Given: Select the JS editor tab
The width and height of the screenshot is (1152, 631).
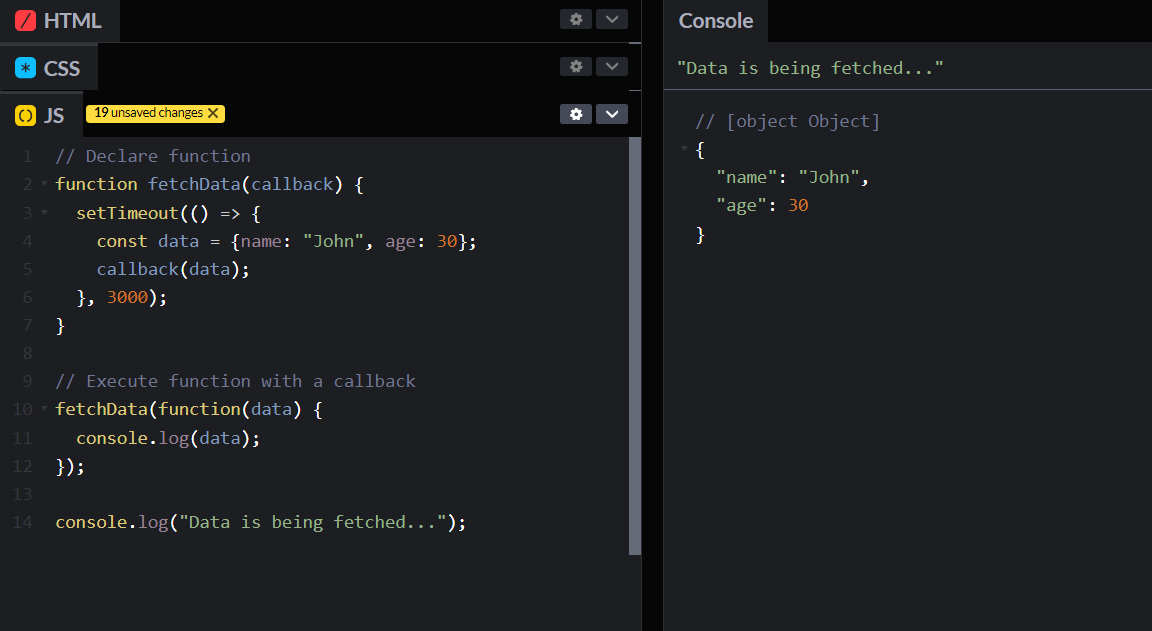Looking at the screenshot, I should tap(41, 115).
